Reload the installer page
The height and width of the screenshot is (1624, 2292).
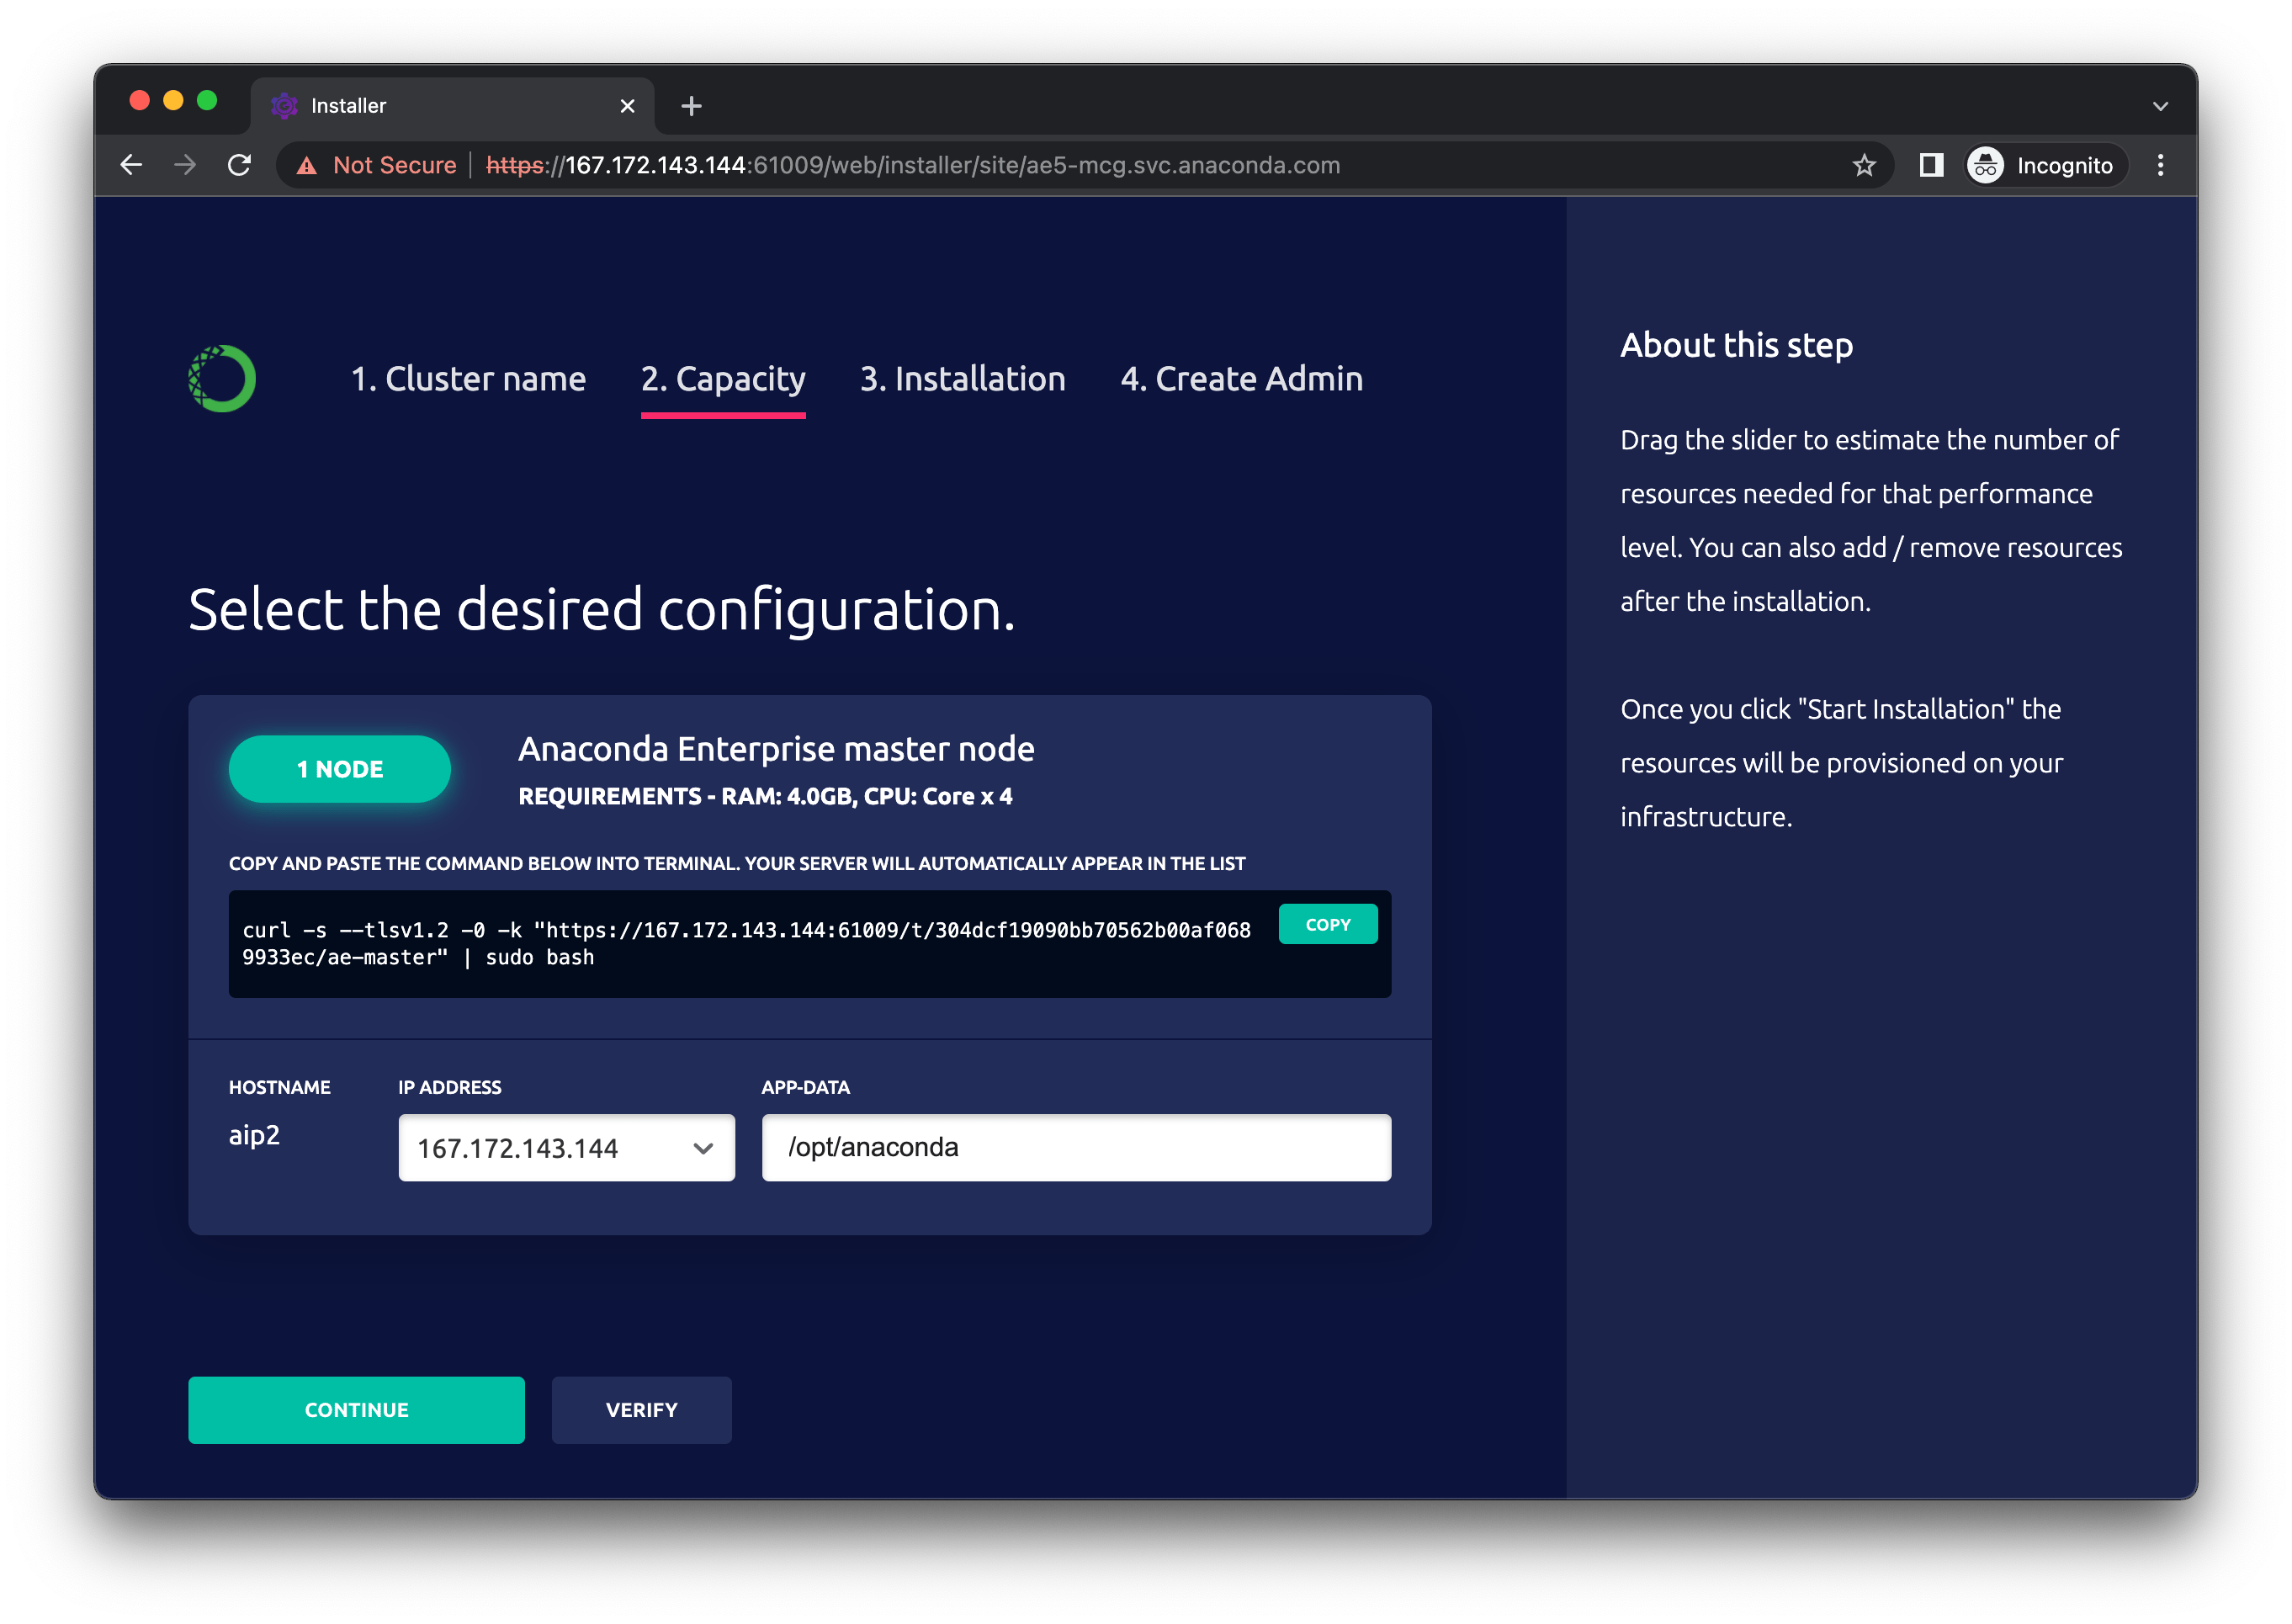point(239,165)
